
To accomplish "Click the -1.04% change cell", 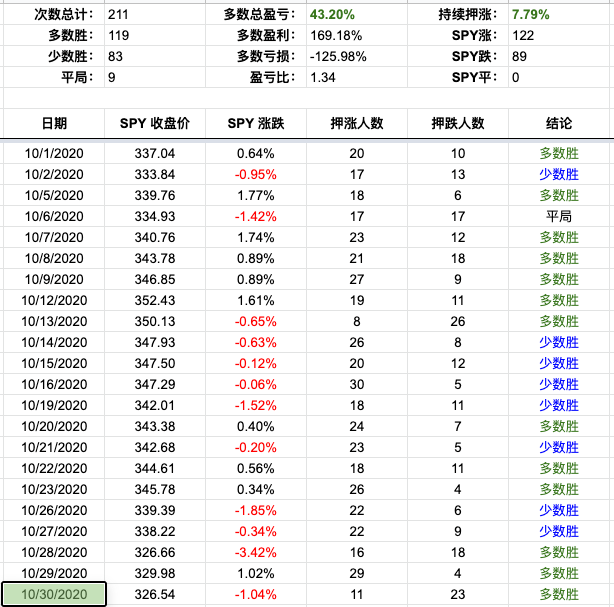I will pyautogui.click(x=256, y=594).
